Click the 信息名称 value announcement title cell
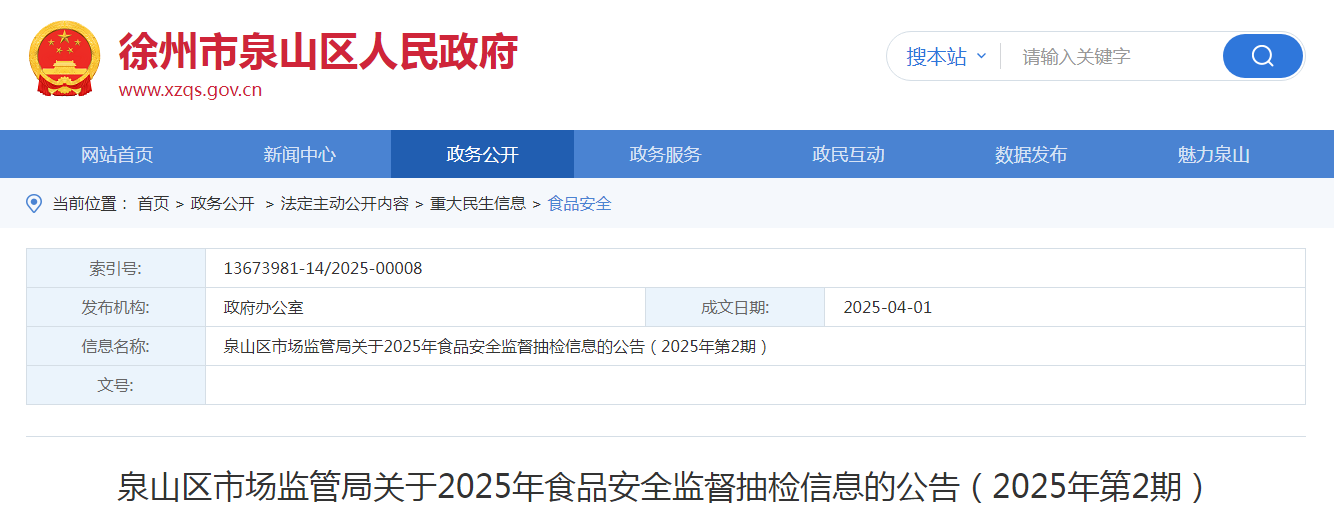Viewport: 1334px width, 515px height. [x=755, y=346]
